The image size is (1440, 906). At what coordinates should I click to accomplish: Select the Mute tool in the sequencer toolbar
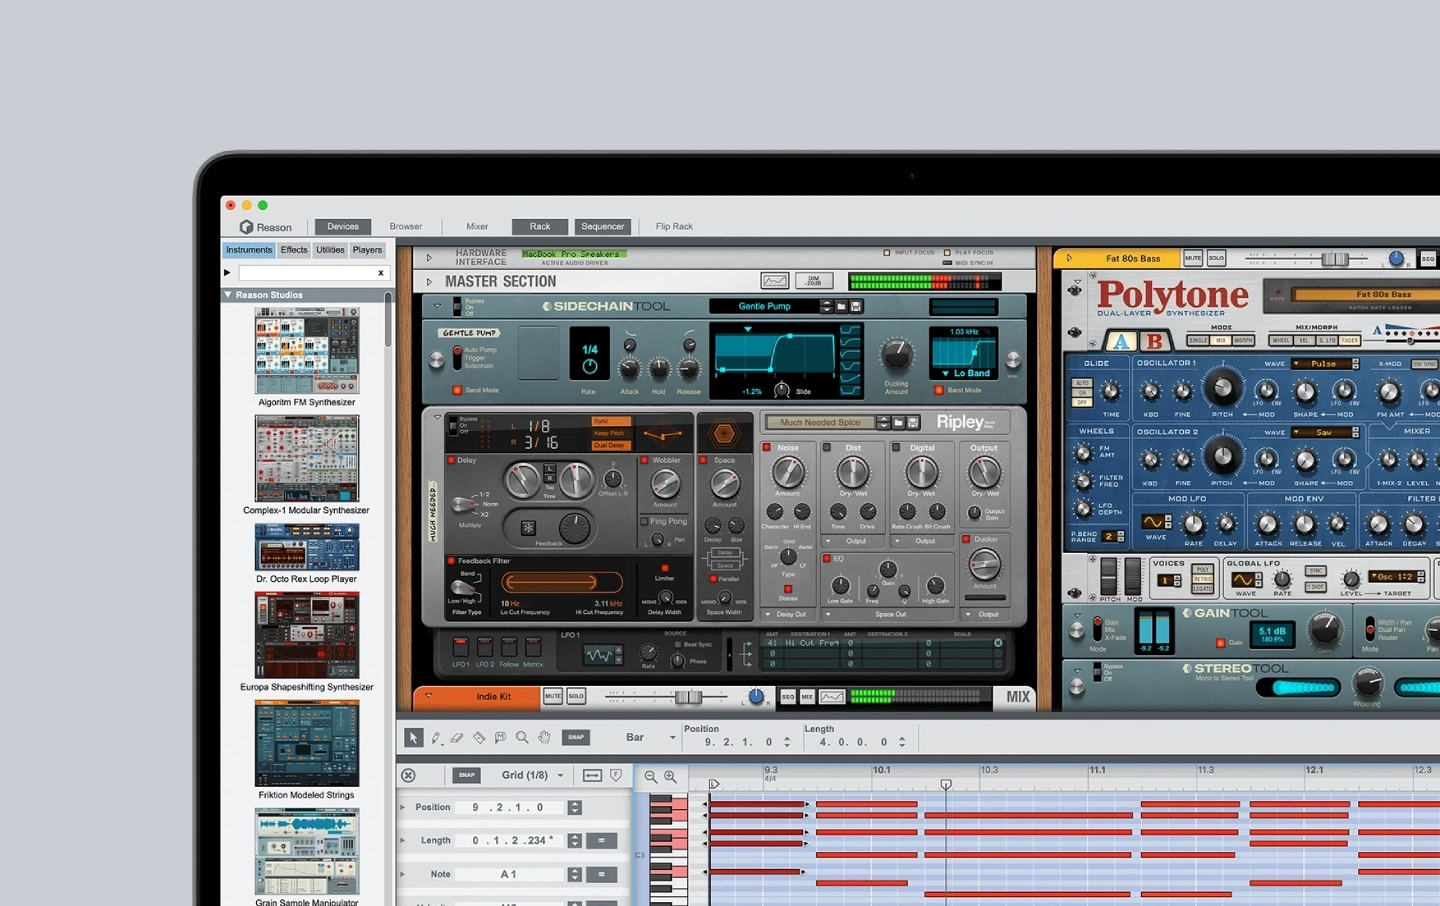500,738
